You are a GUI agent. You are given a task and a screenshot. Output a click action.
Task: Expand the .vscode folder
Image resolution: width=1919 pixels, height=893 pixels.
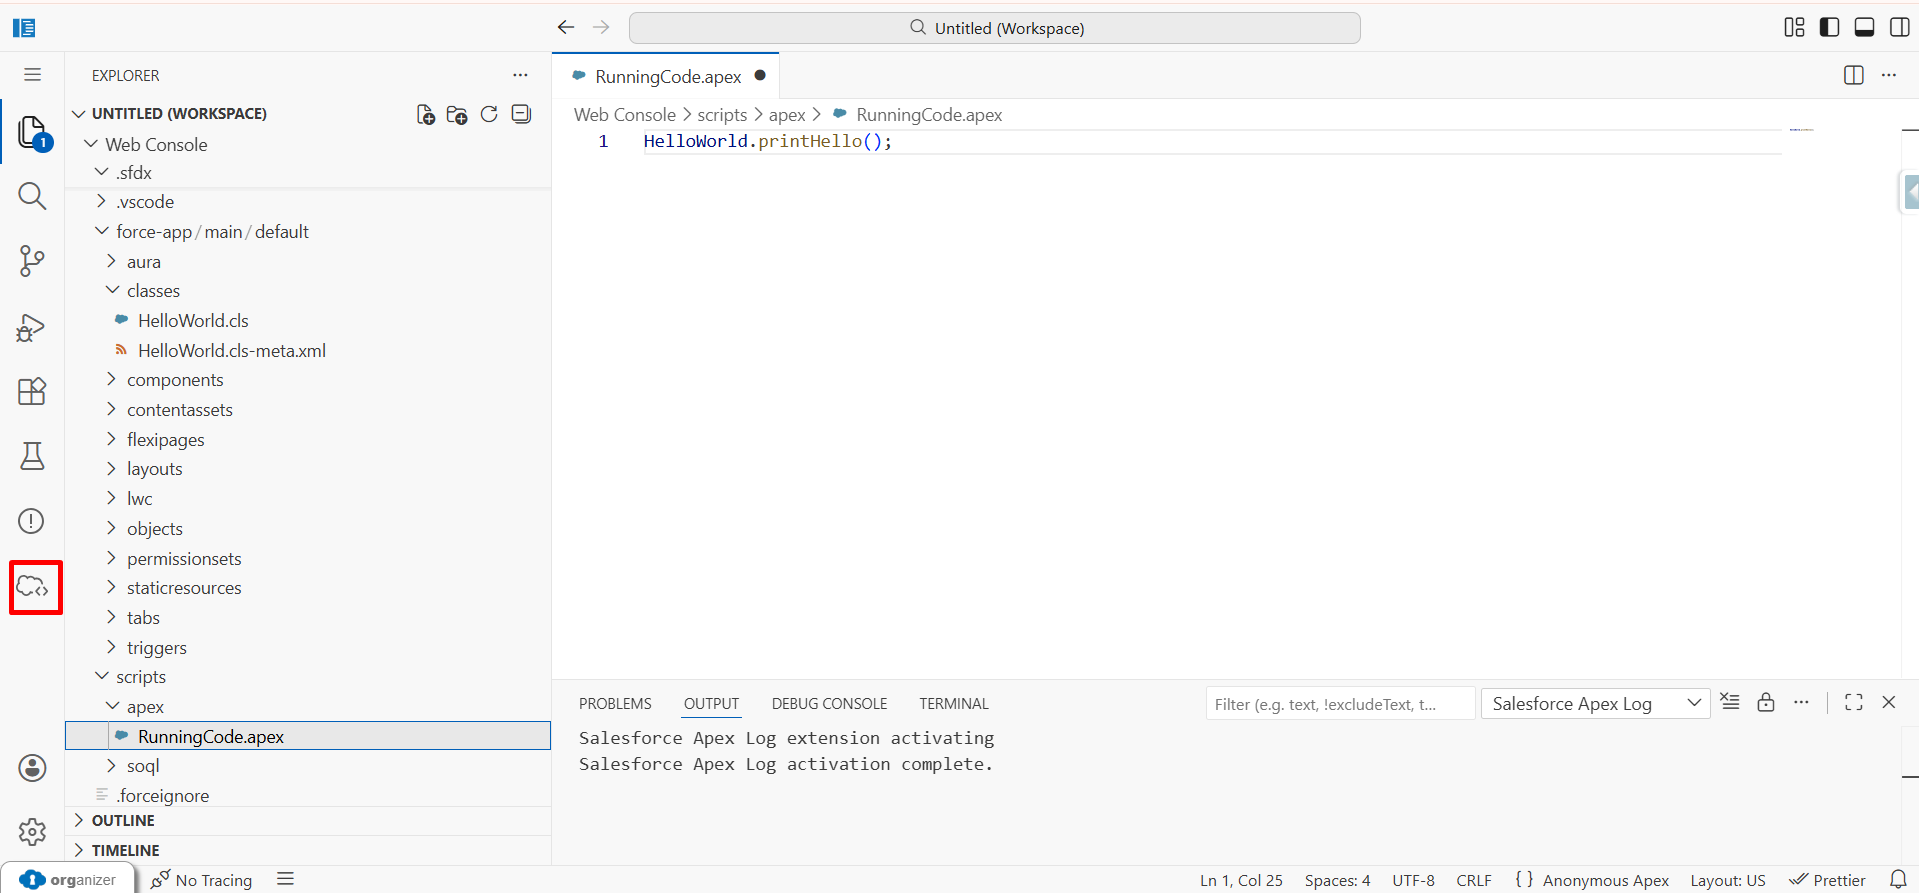point(145,202)
